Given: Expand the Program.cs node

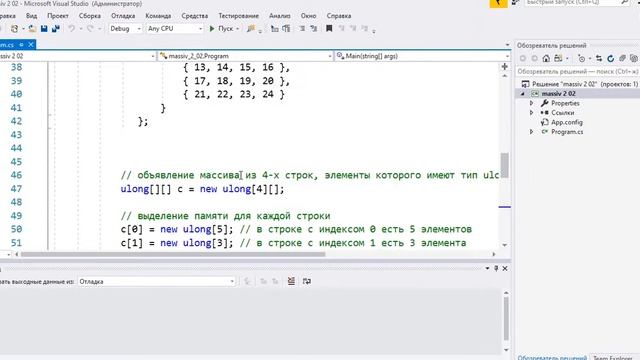Looking at the screenshot, I should (531, 132).
